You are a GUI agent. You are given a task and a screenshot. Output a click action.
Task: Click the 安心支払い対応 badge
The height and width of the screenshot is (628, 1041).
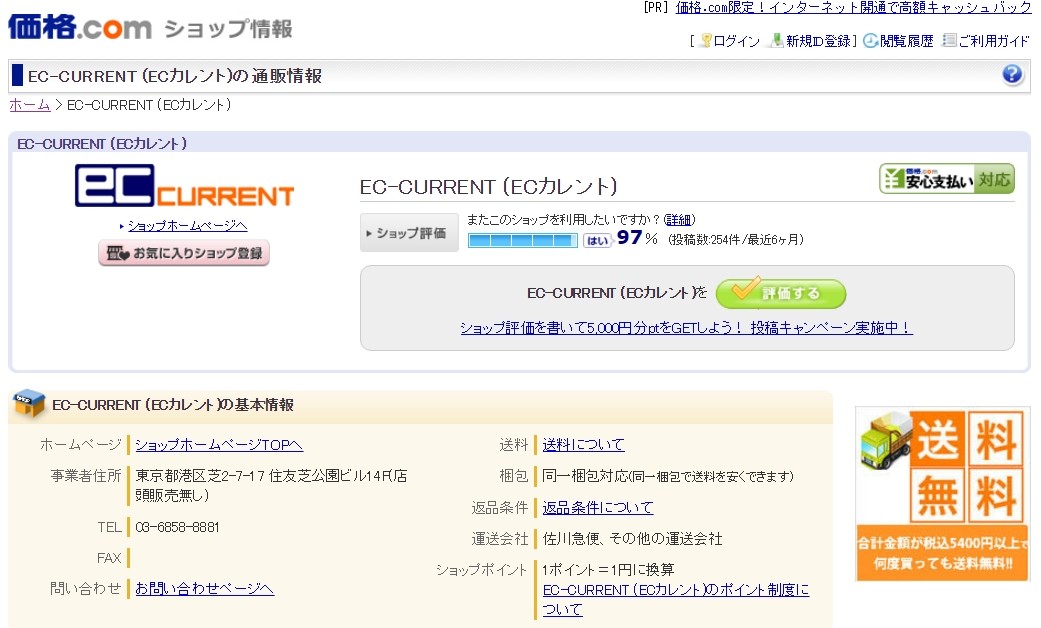[946, 179]
